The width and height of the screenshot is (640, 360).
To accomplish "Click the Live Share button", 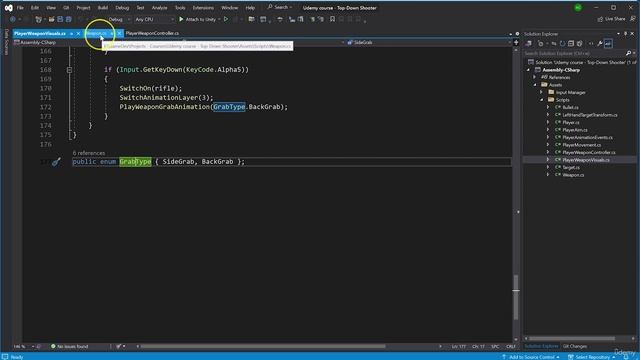I will (x=611, y=19).
